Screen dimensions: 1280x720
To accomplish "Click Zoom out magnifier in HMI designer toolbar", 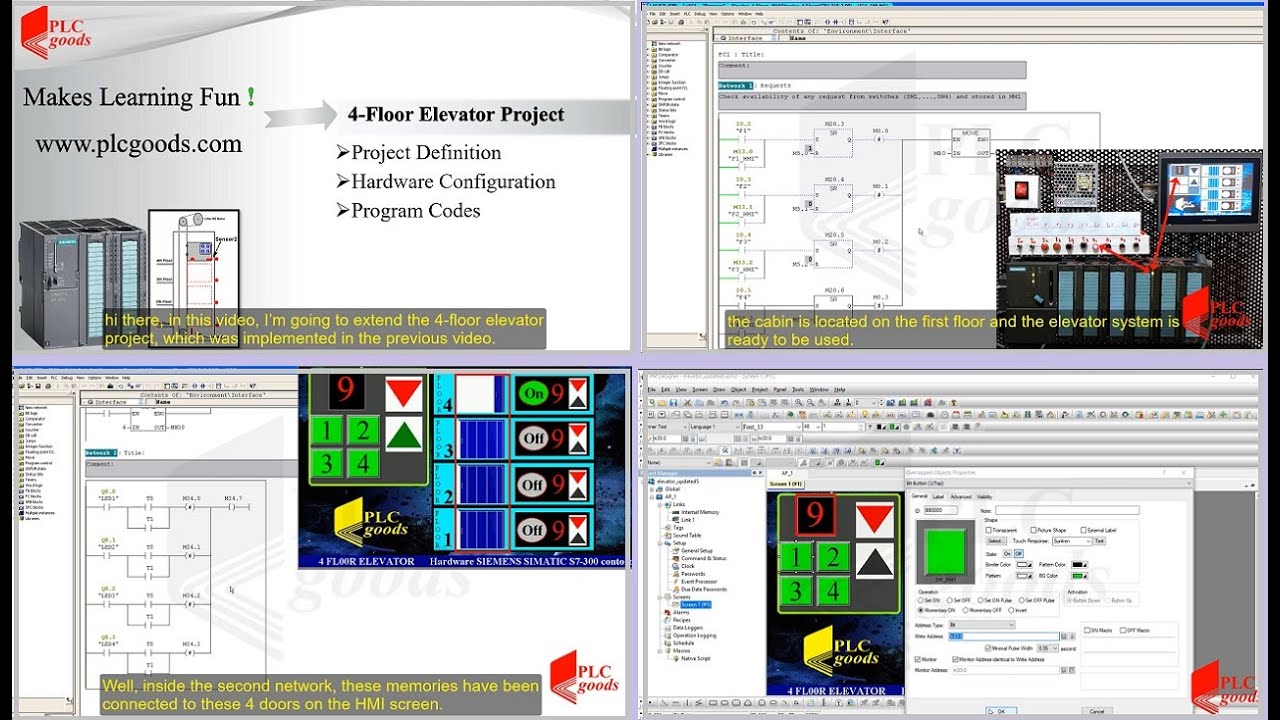I will pyautogui.click(x=810, y=402).
